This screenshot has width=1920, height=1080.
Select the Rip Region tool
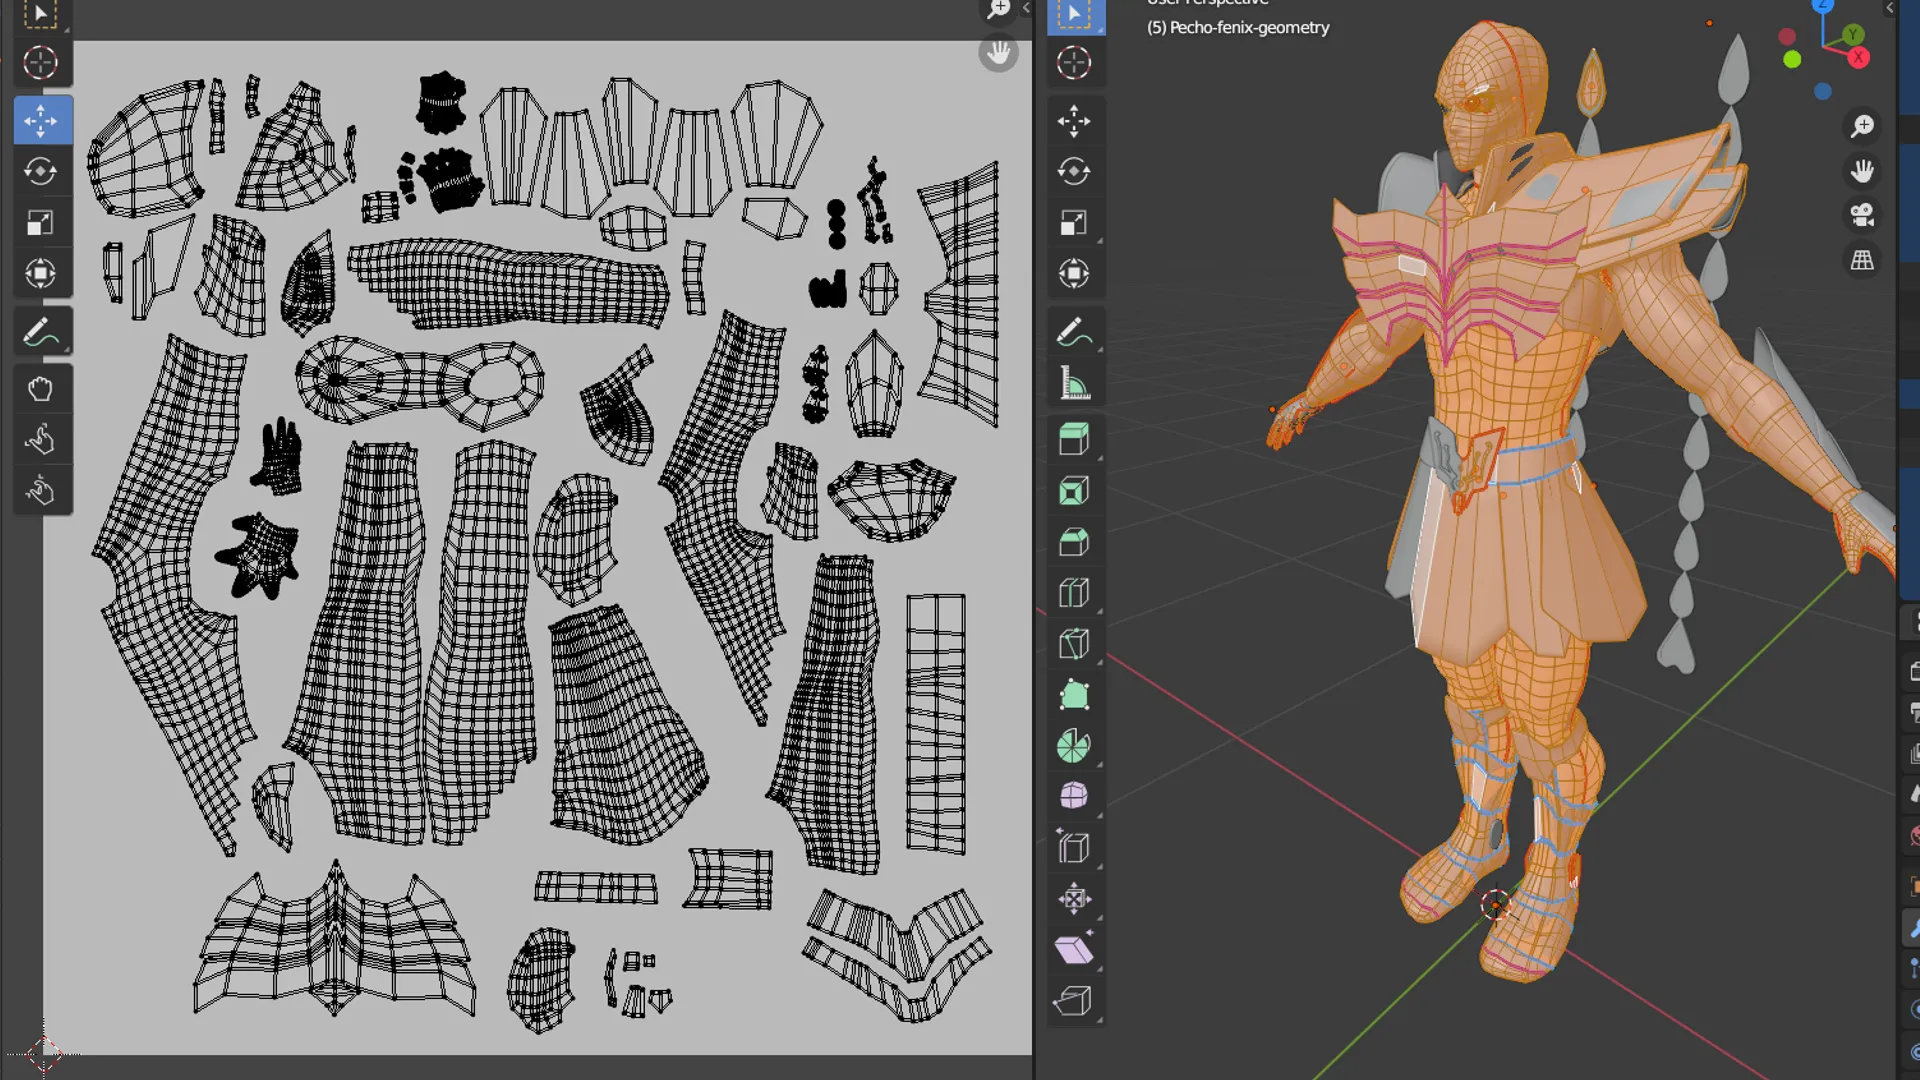click(1075, 1001)
